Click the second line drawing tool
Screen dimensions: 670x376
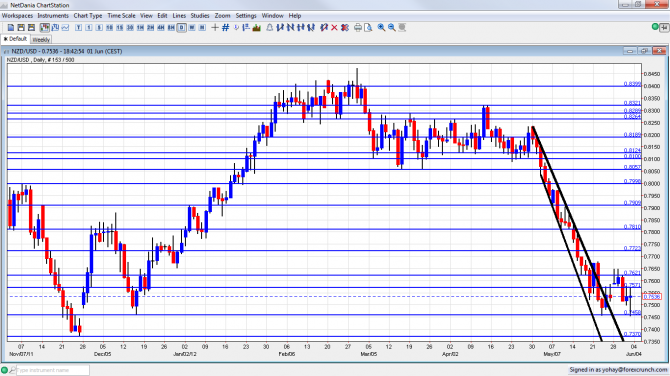point(291,28)
